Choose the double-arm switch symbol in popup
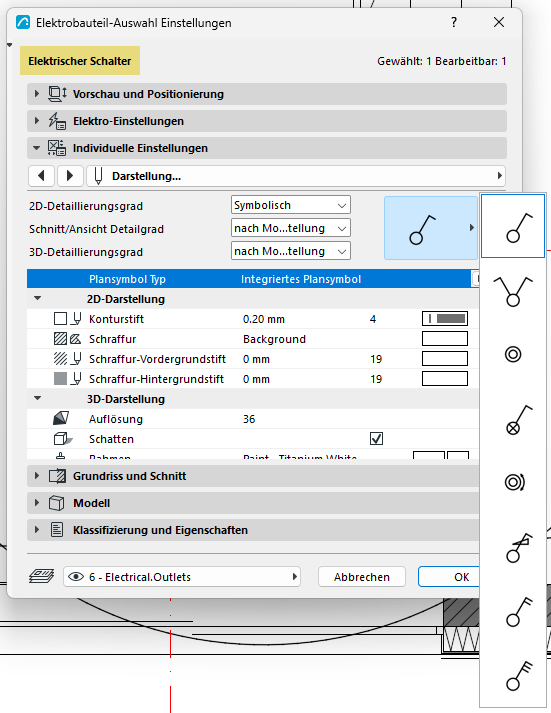 pos(513,291)
